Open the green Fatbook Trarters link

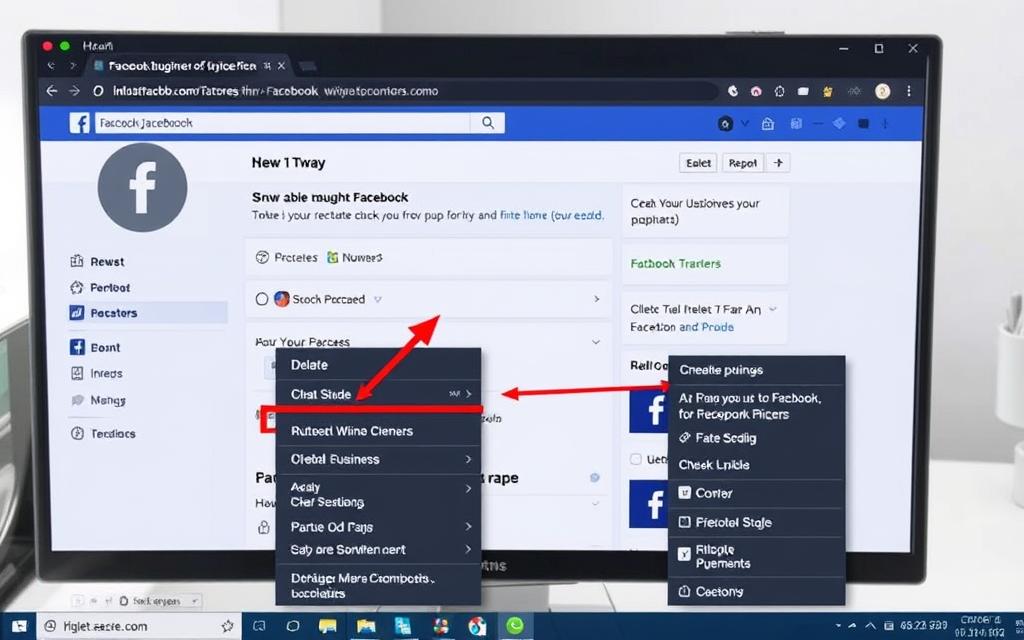tap(675, 264)
